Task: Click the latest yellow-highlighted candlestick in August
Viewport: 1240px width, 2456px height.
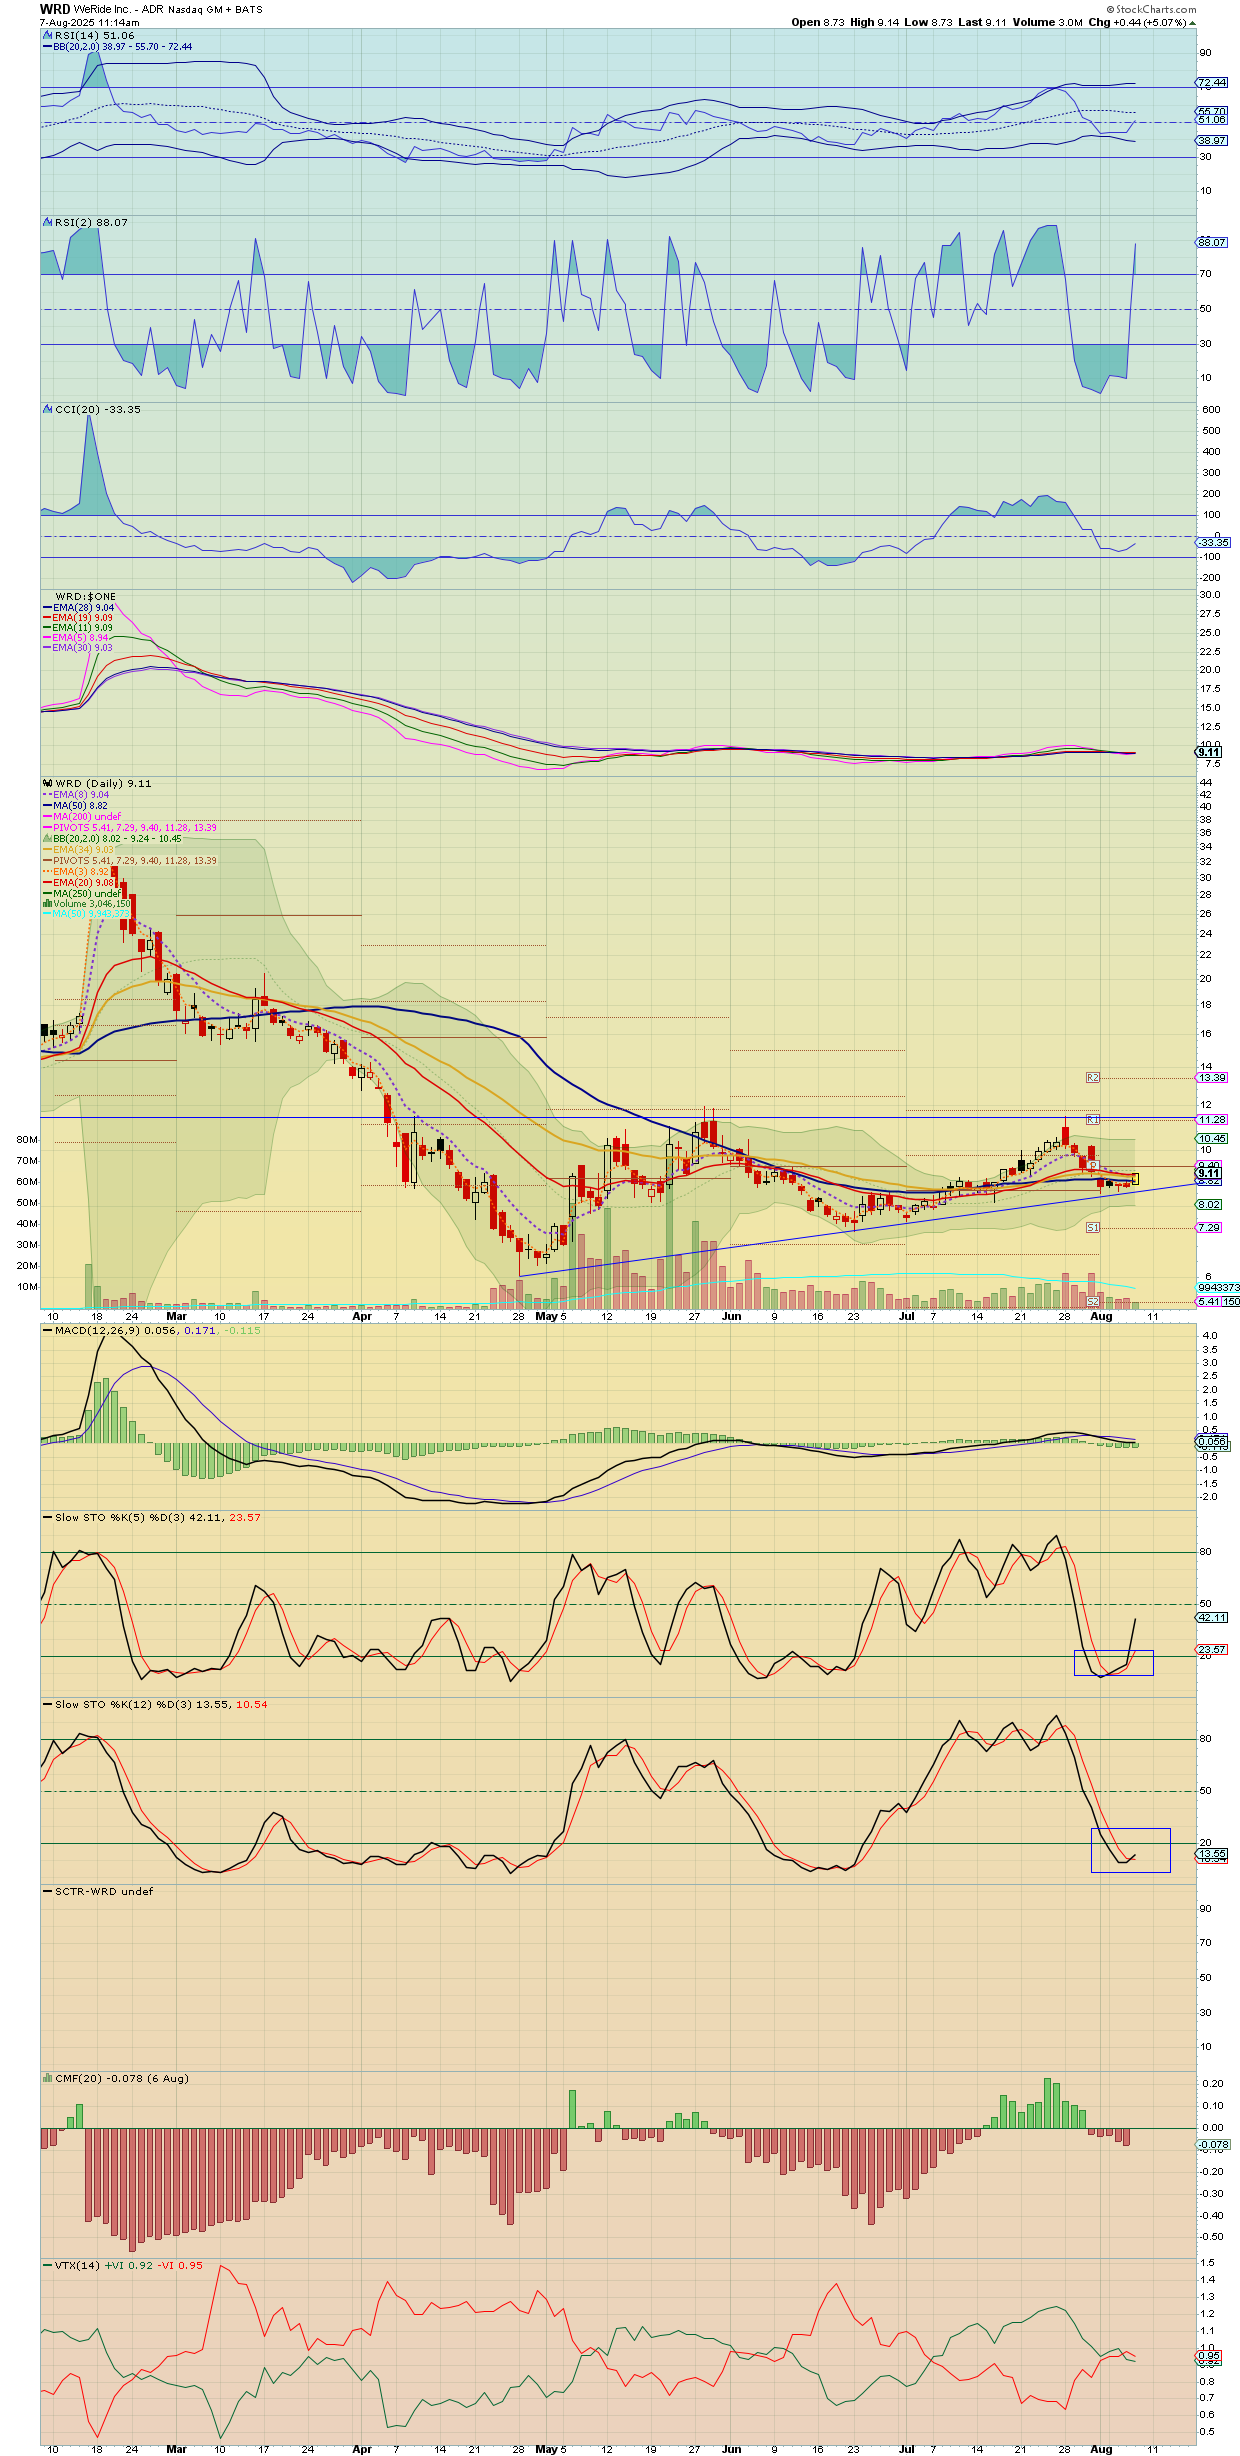Action: (1135, 1179)
